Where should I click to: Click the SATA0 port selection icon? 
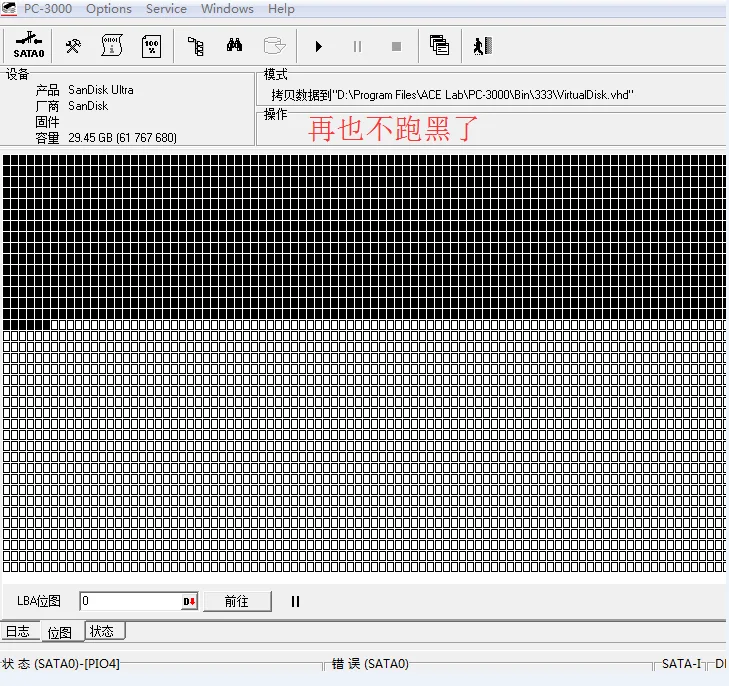[28, 45]
